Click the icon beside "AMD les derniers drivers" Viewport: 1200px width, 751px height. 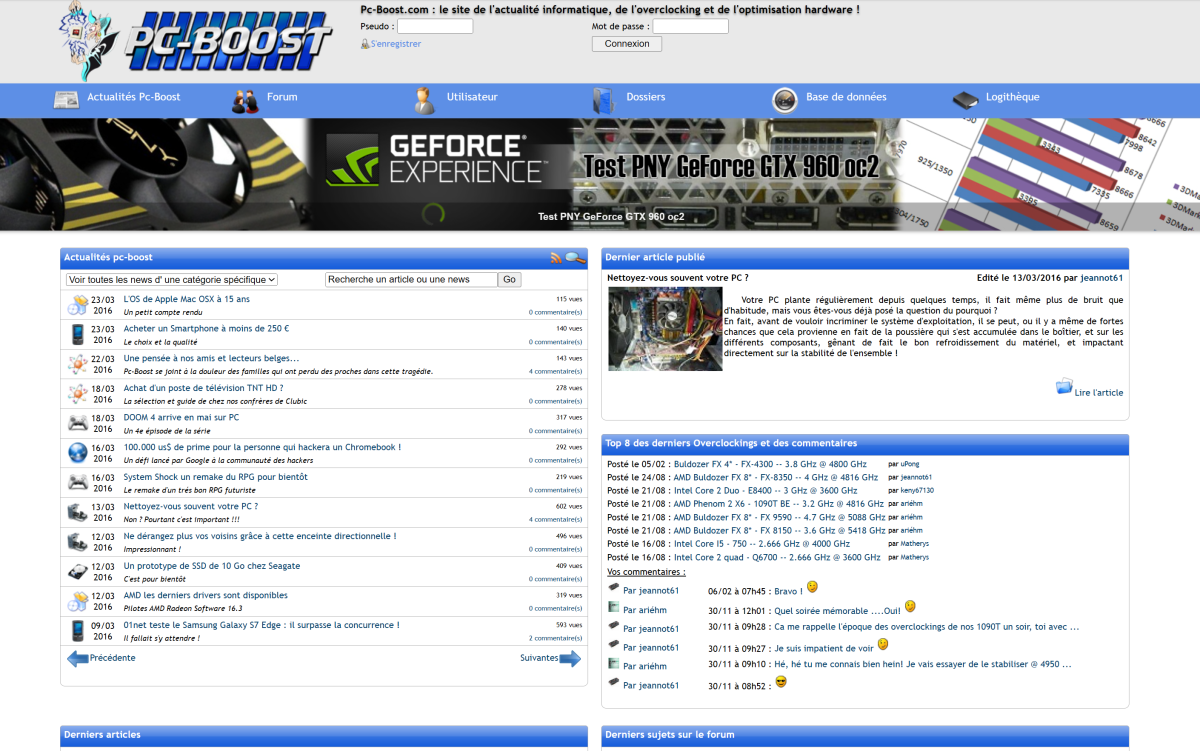(78, 601)
